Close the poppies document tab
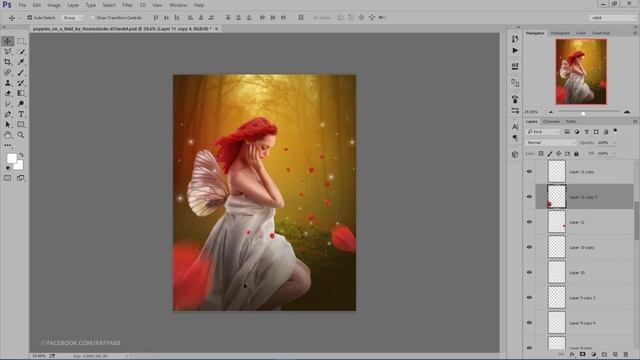Viewport: 640px width, 360px height. 216,29
